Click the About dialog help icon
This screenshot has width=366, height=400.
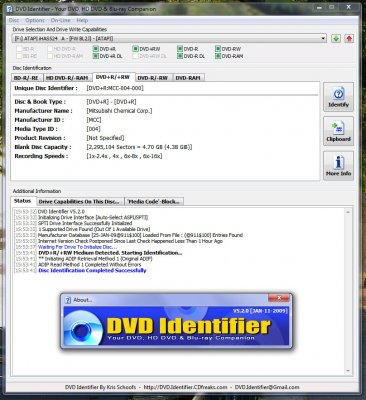(68, 300)
